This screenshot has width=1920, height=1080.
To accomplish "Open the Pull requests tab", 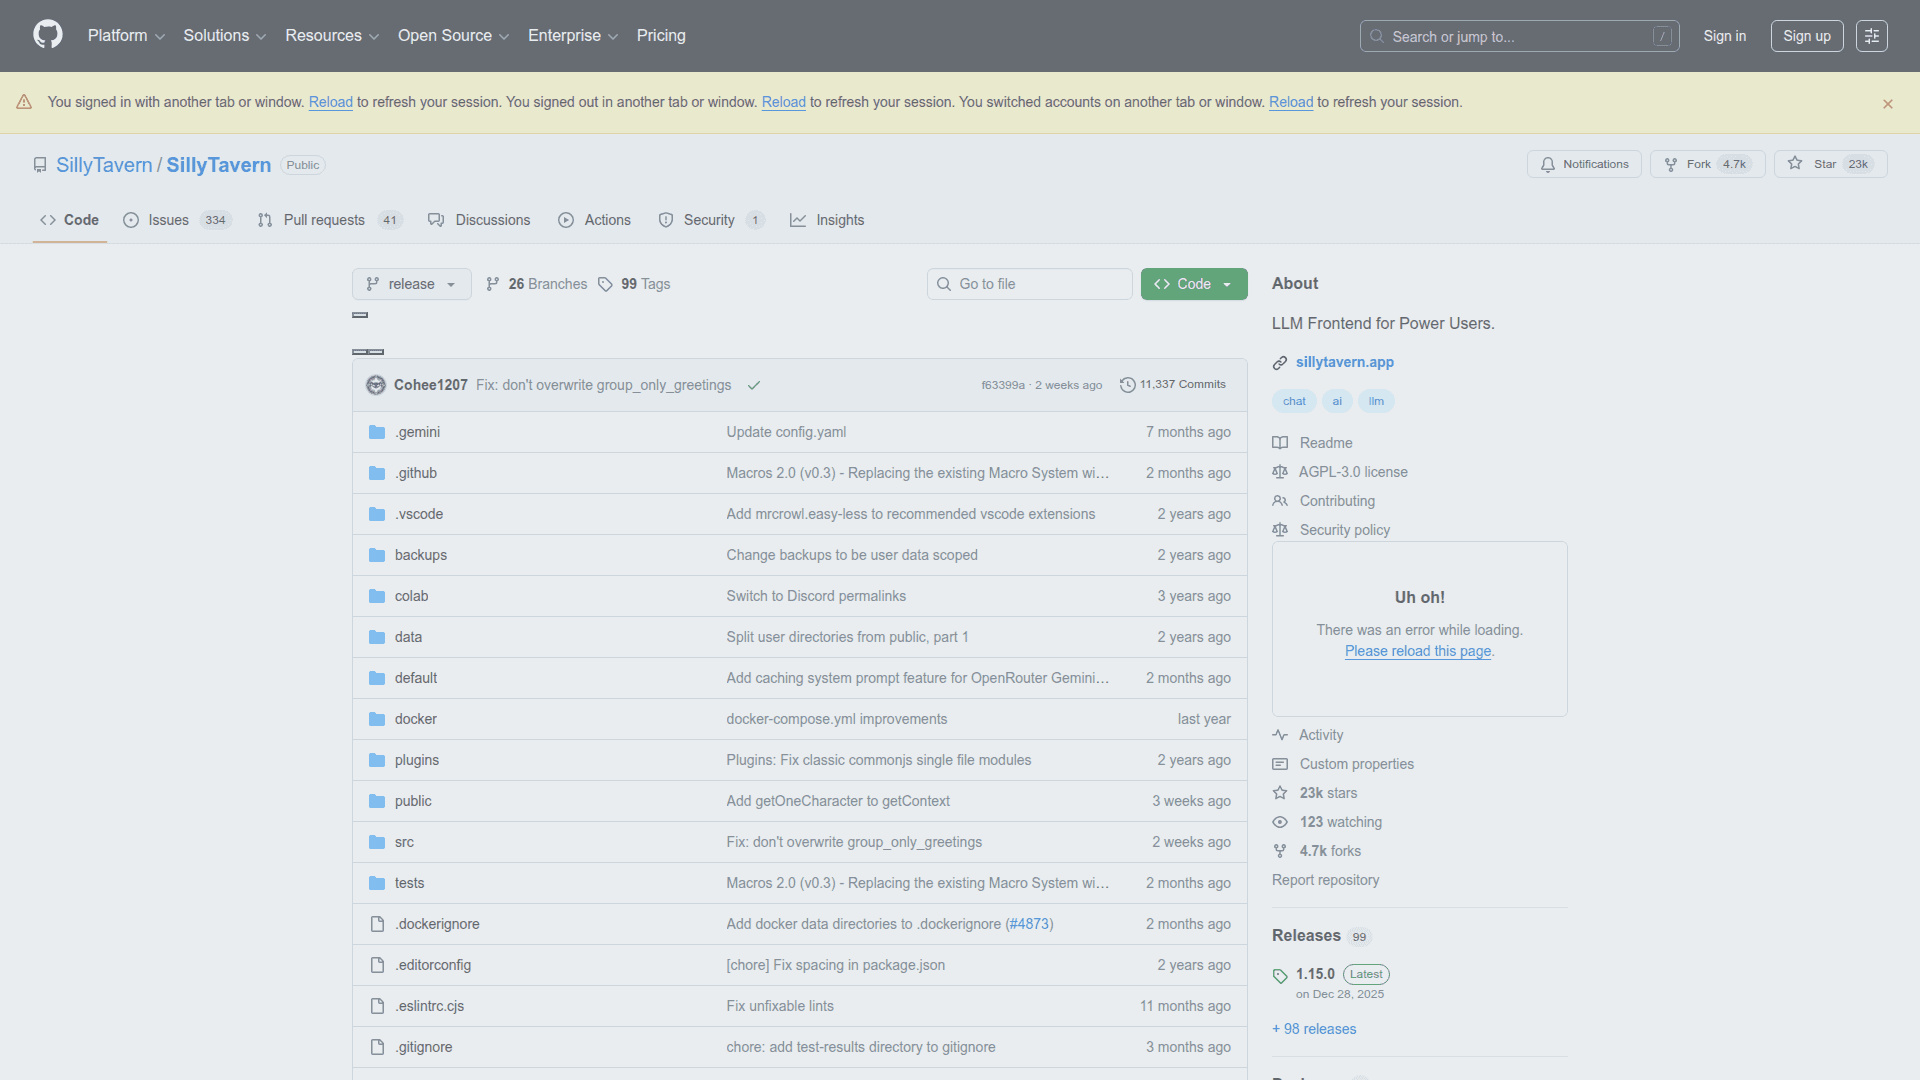I will coord(324,220).
